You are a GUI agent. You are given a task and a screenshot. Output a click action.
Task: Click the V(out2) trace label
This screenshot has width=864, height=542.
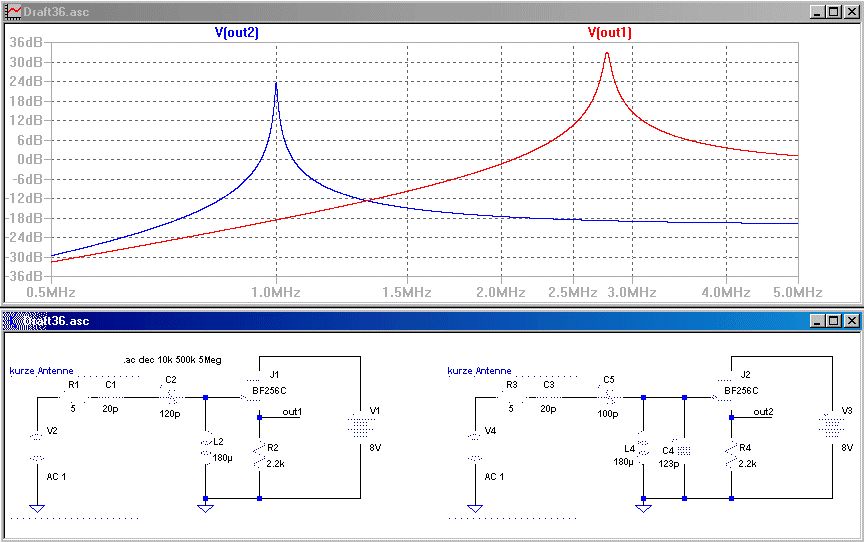(x=236, y=32)
